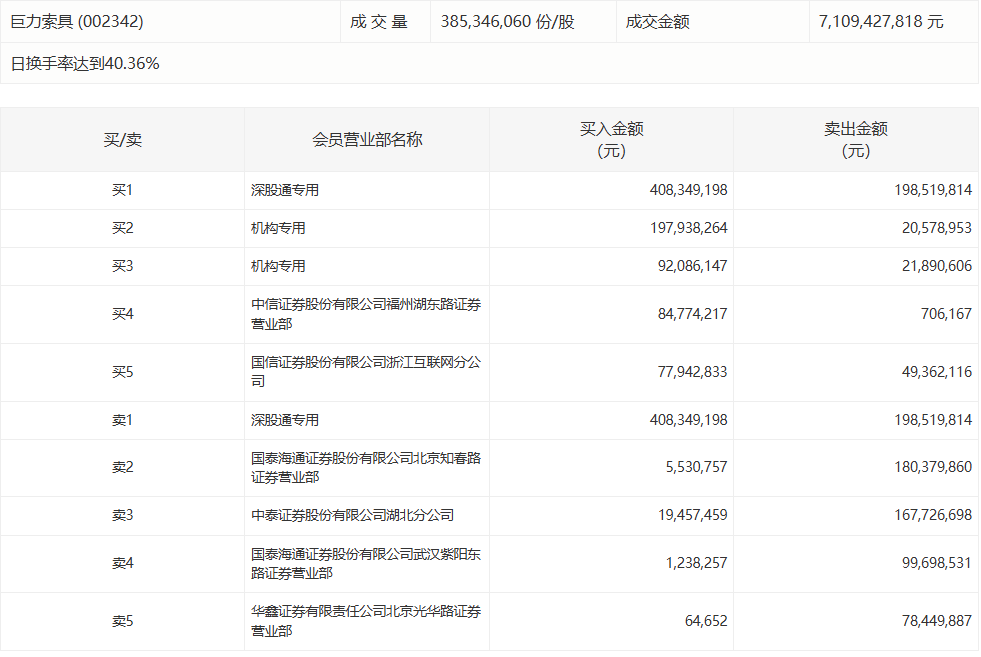Image resolution: width=981 pixels, height=657 pixels.
Task: Open 国信证券浙江互联网分公司 entry
Action: [x=365, y=372]
